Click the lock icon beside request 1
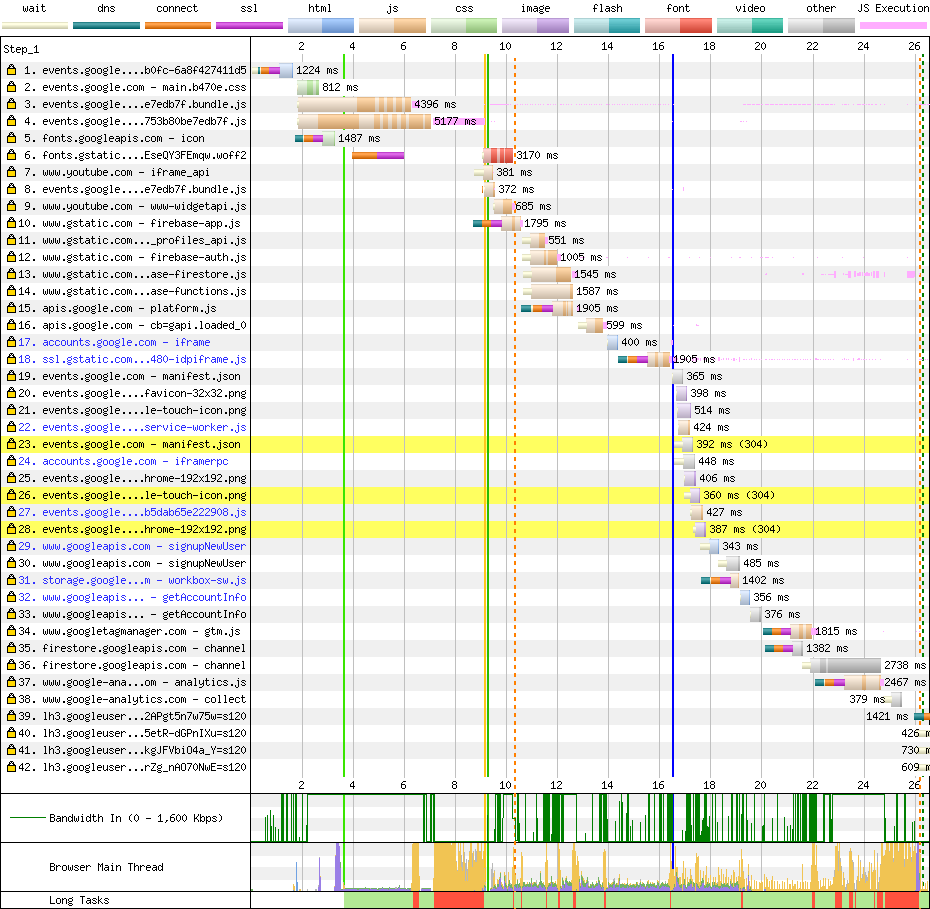Screen dimensions: 930x909 coord(12,70)
